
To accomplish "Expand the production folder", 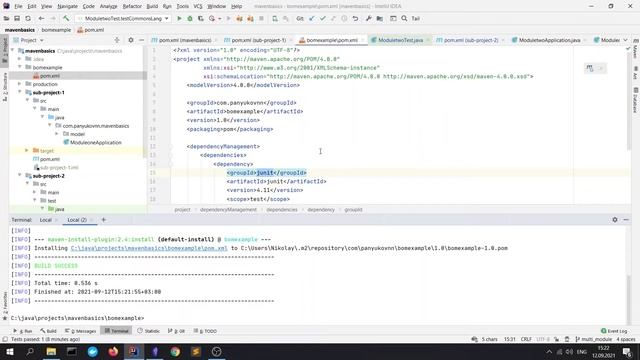I will (x=20, y=84).
